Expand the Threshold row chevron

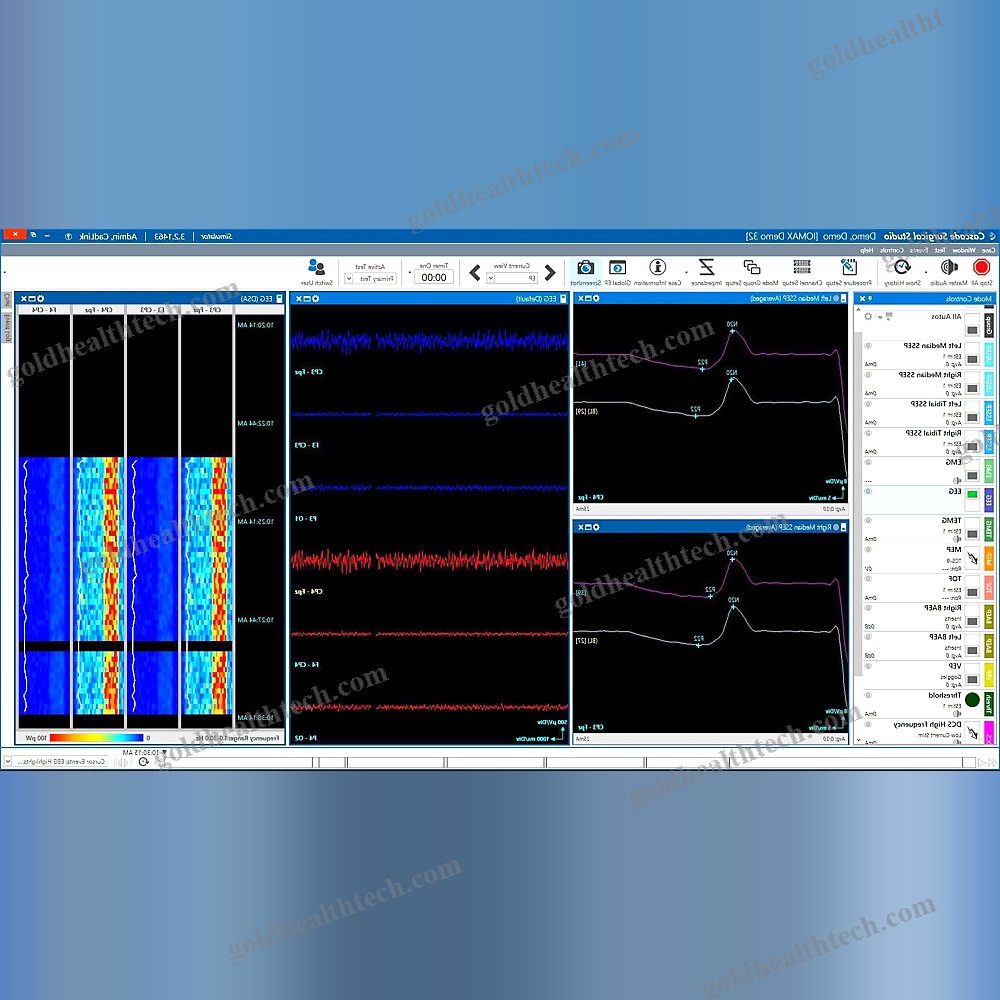868,696
